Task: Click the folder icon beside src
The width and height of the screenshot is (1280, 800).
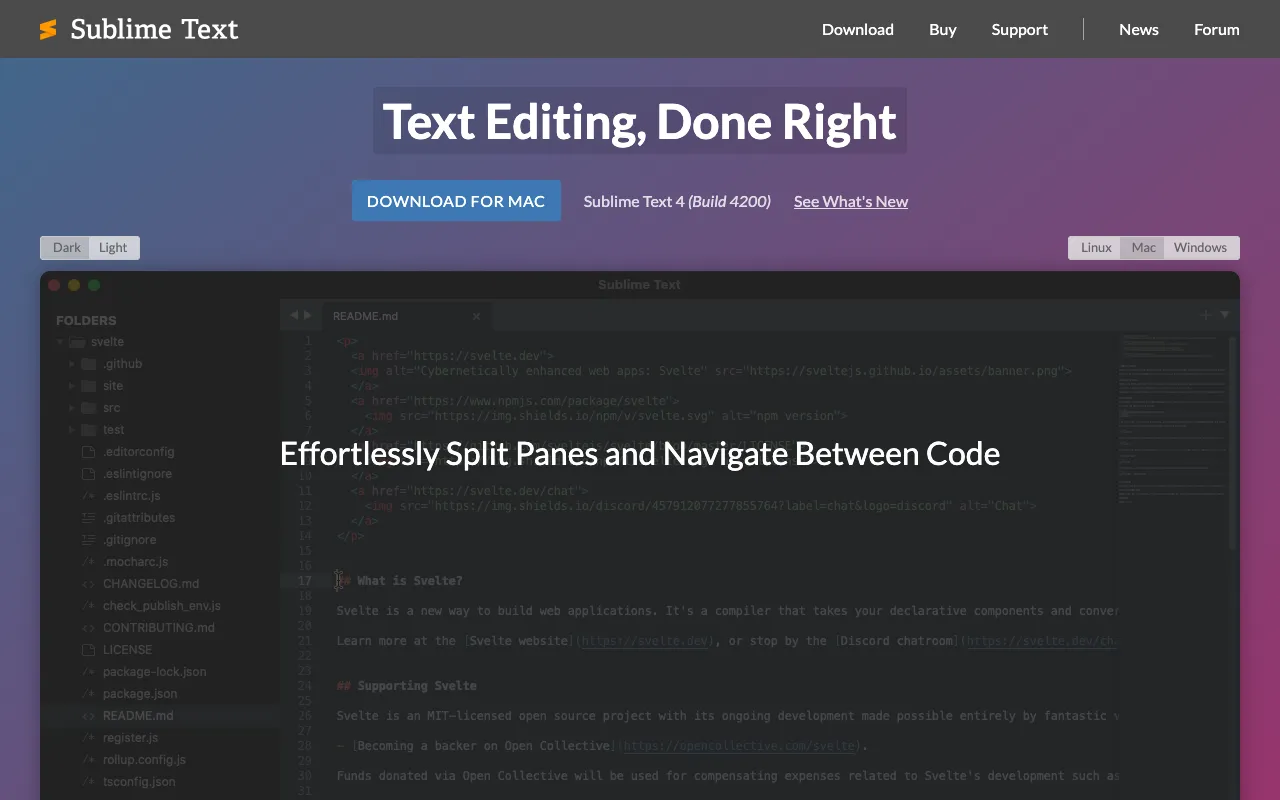Action: coord(87,407)
